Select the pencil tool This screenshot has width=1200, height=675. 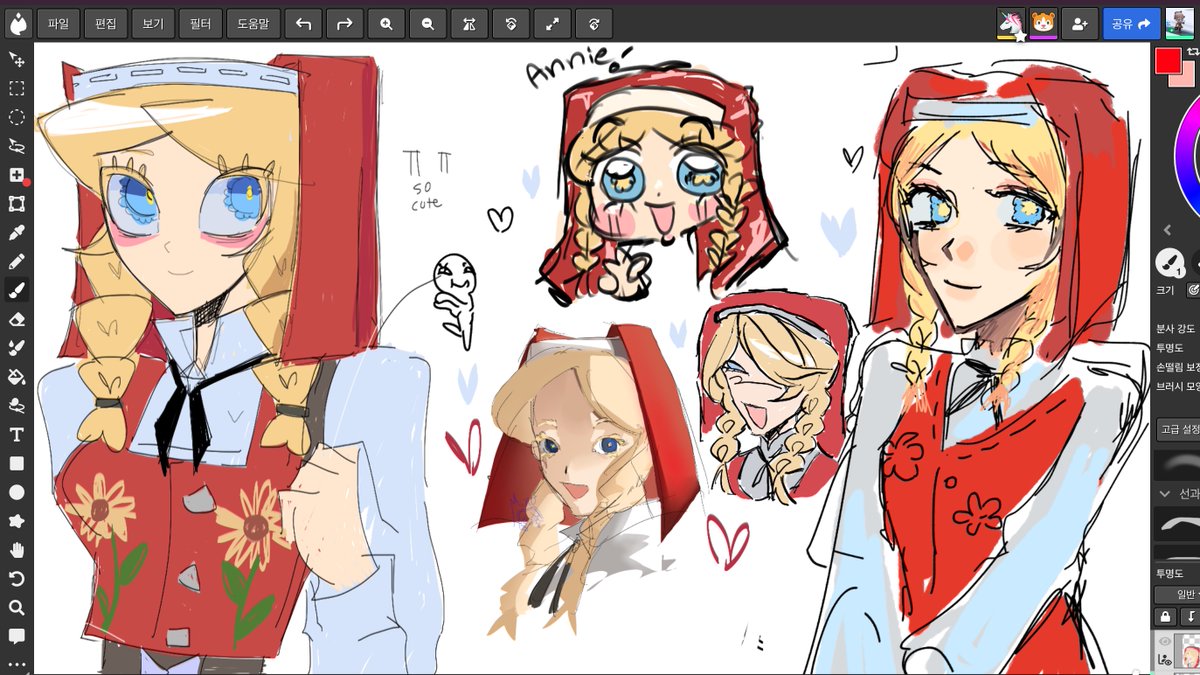click(x=17, y=262)
